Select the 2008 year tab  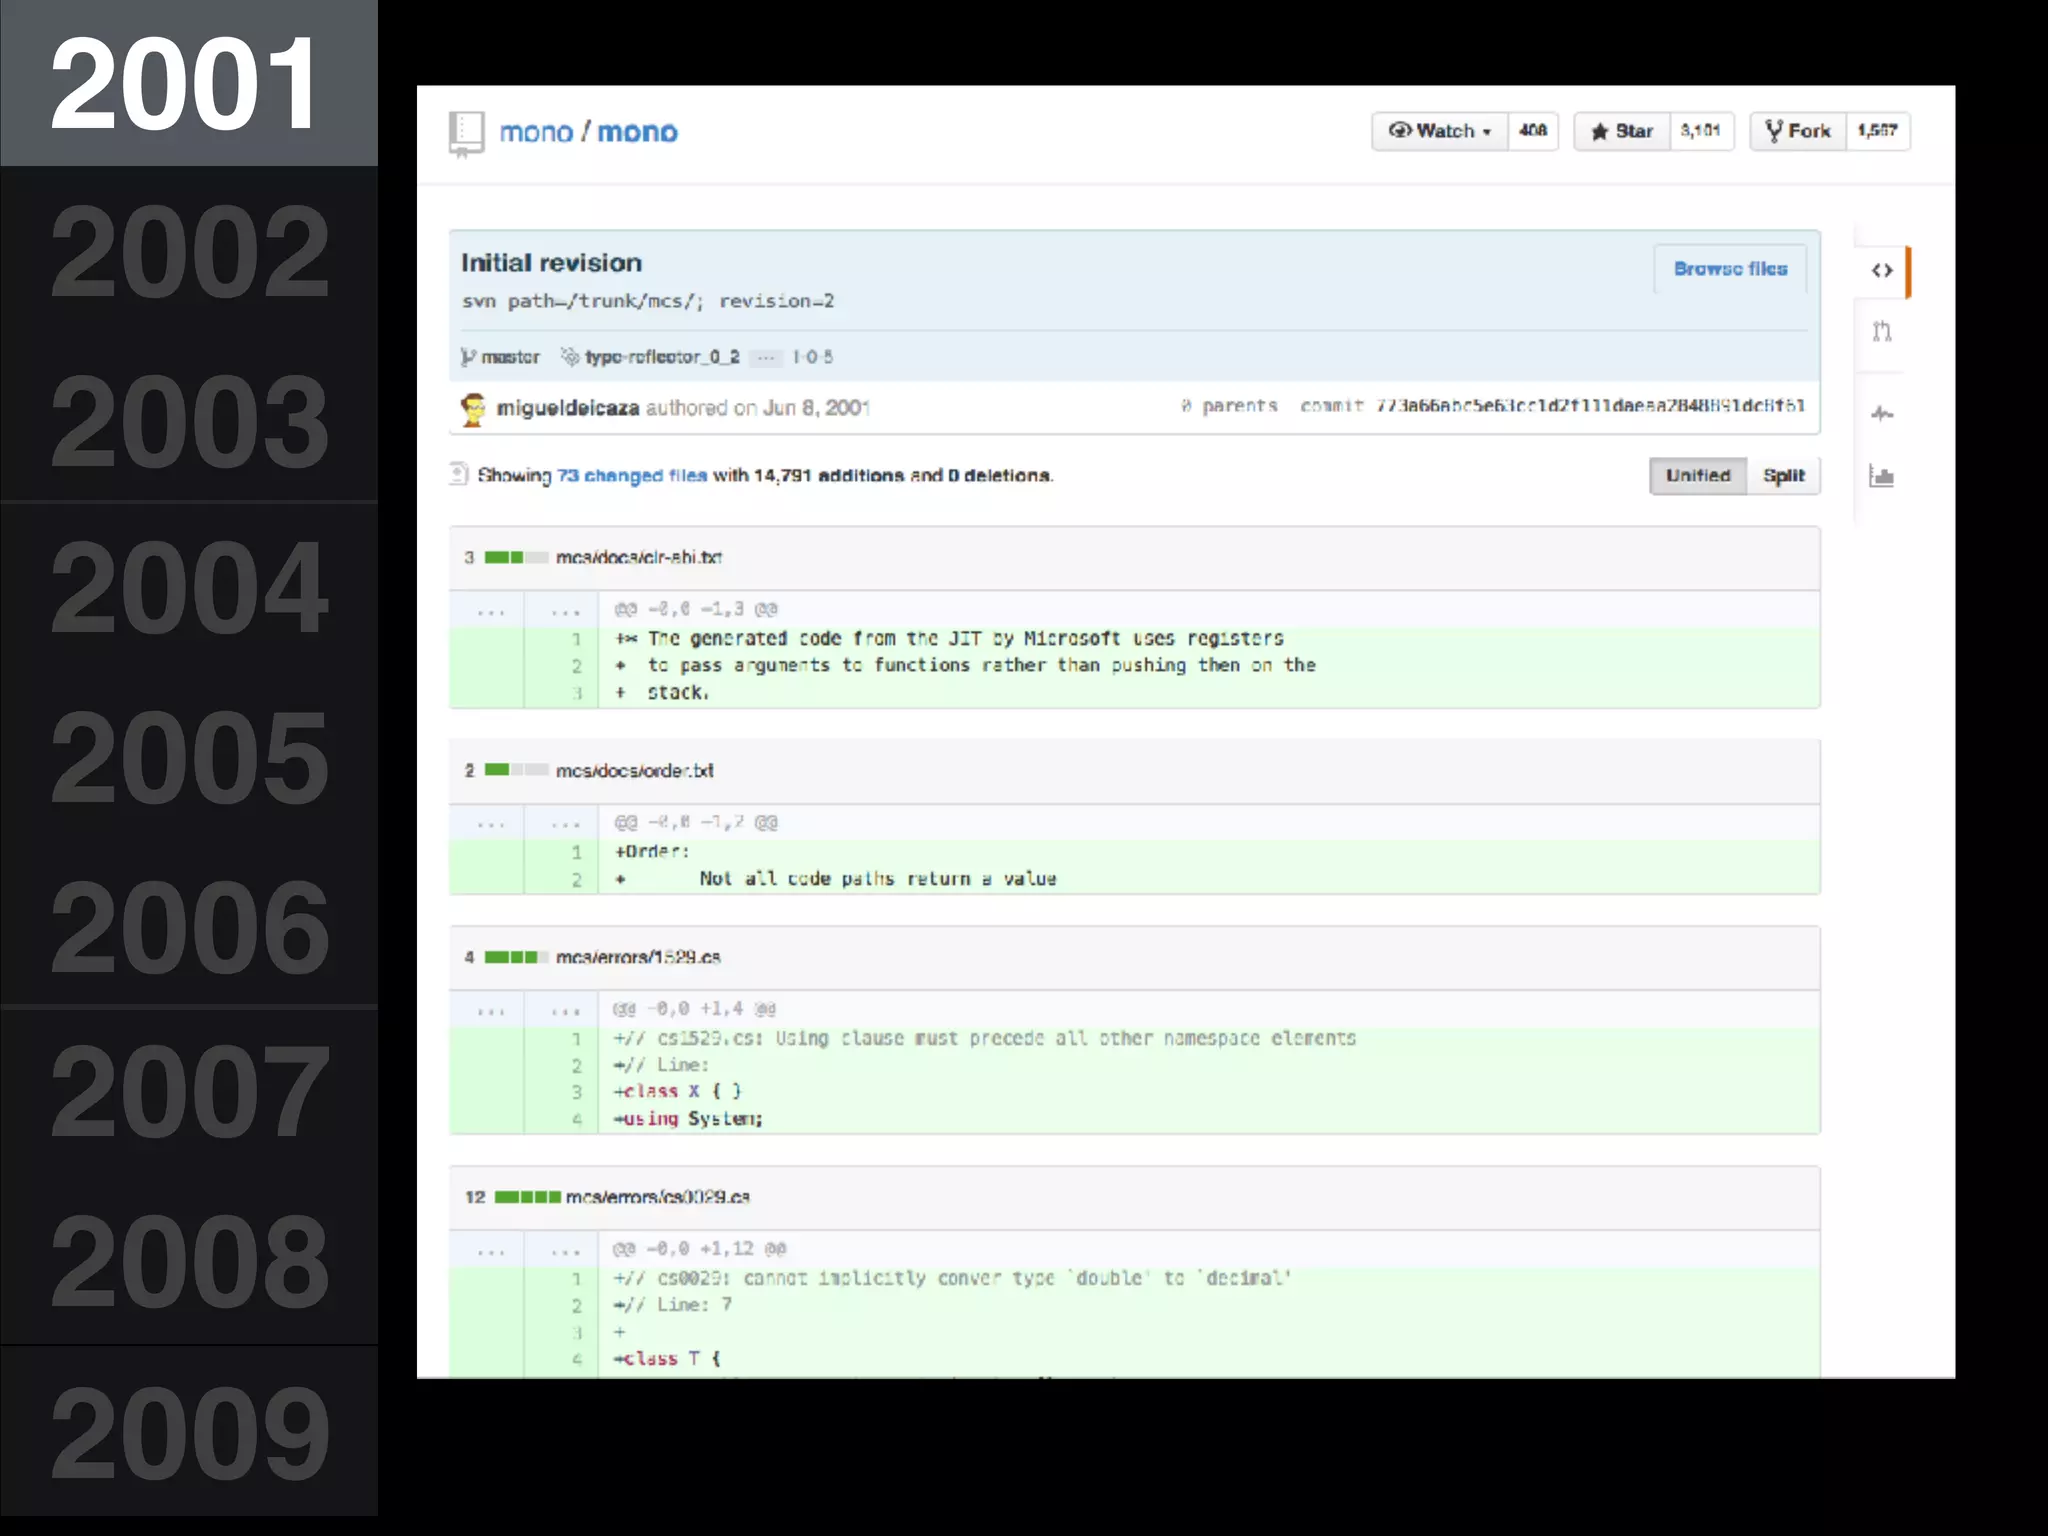click(189, 1260)
